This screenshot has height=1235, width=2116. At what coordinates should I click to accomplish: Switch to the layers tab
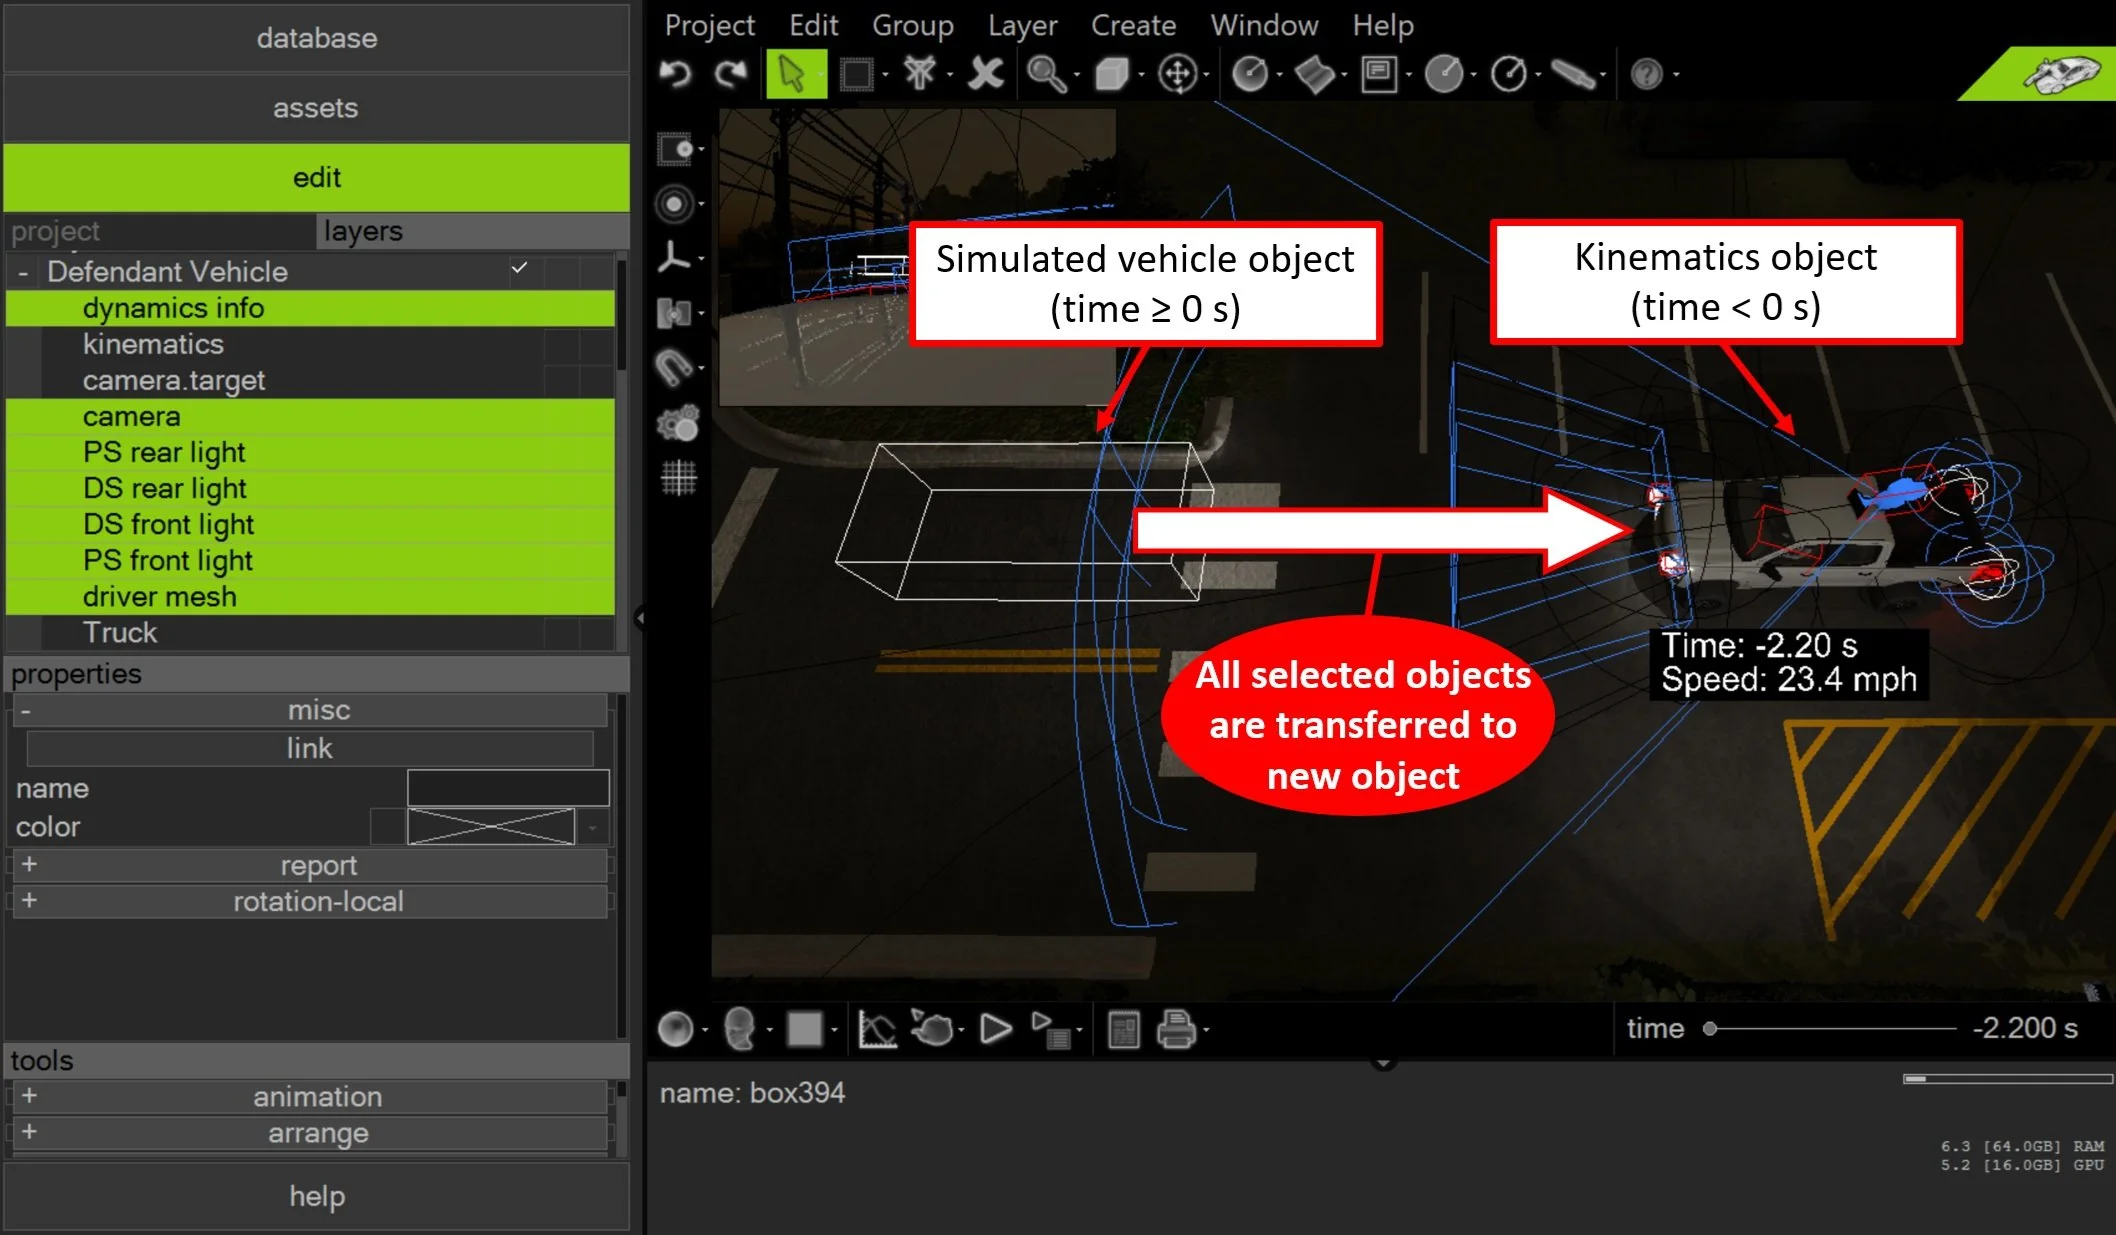(x=363, y=231)
